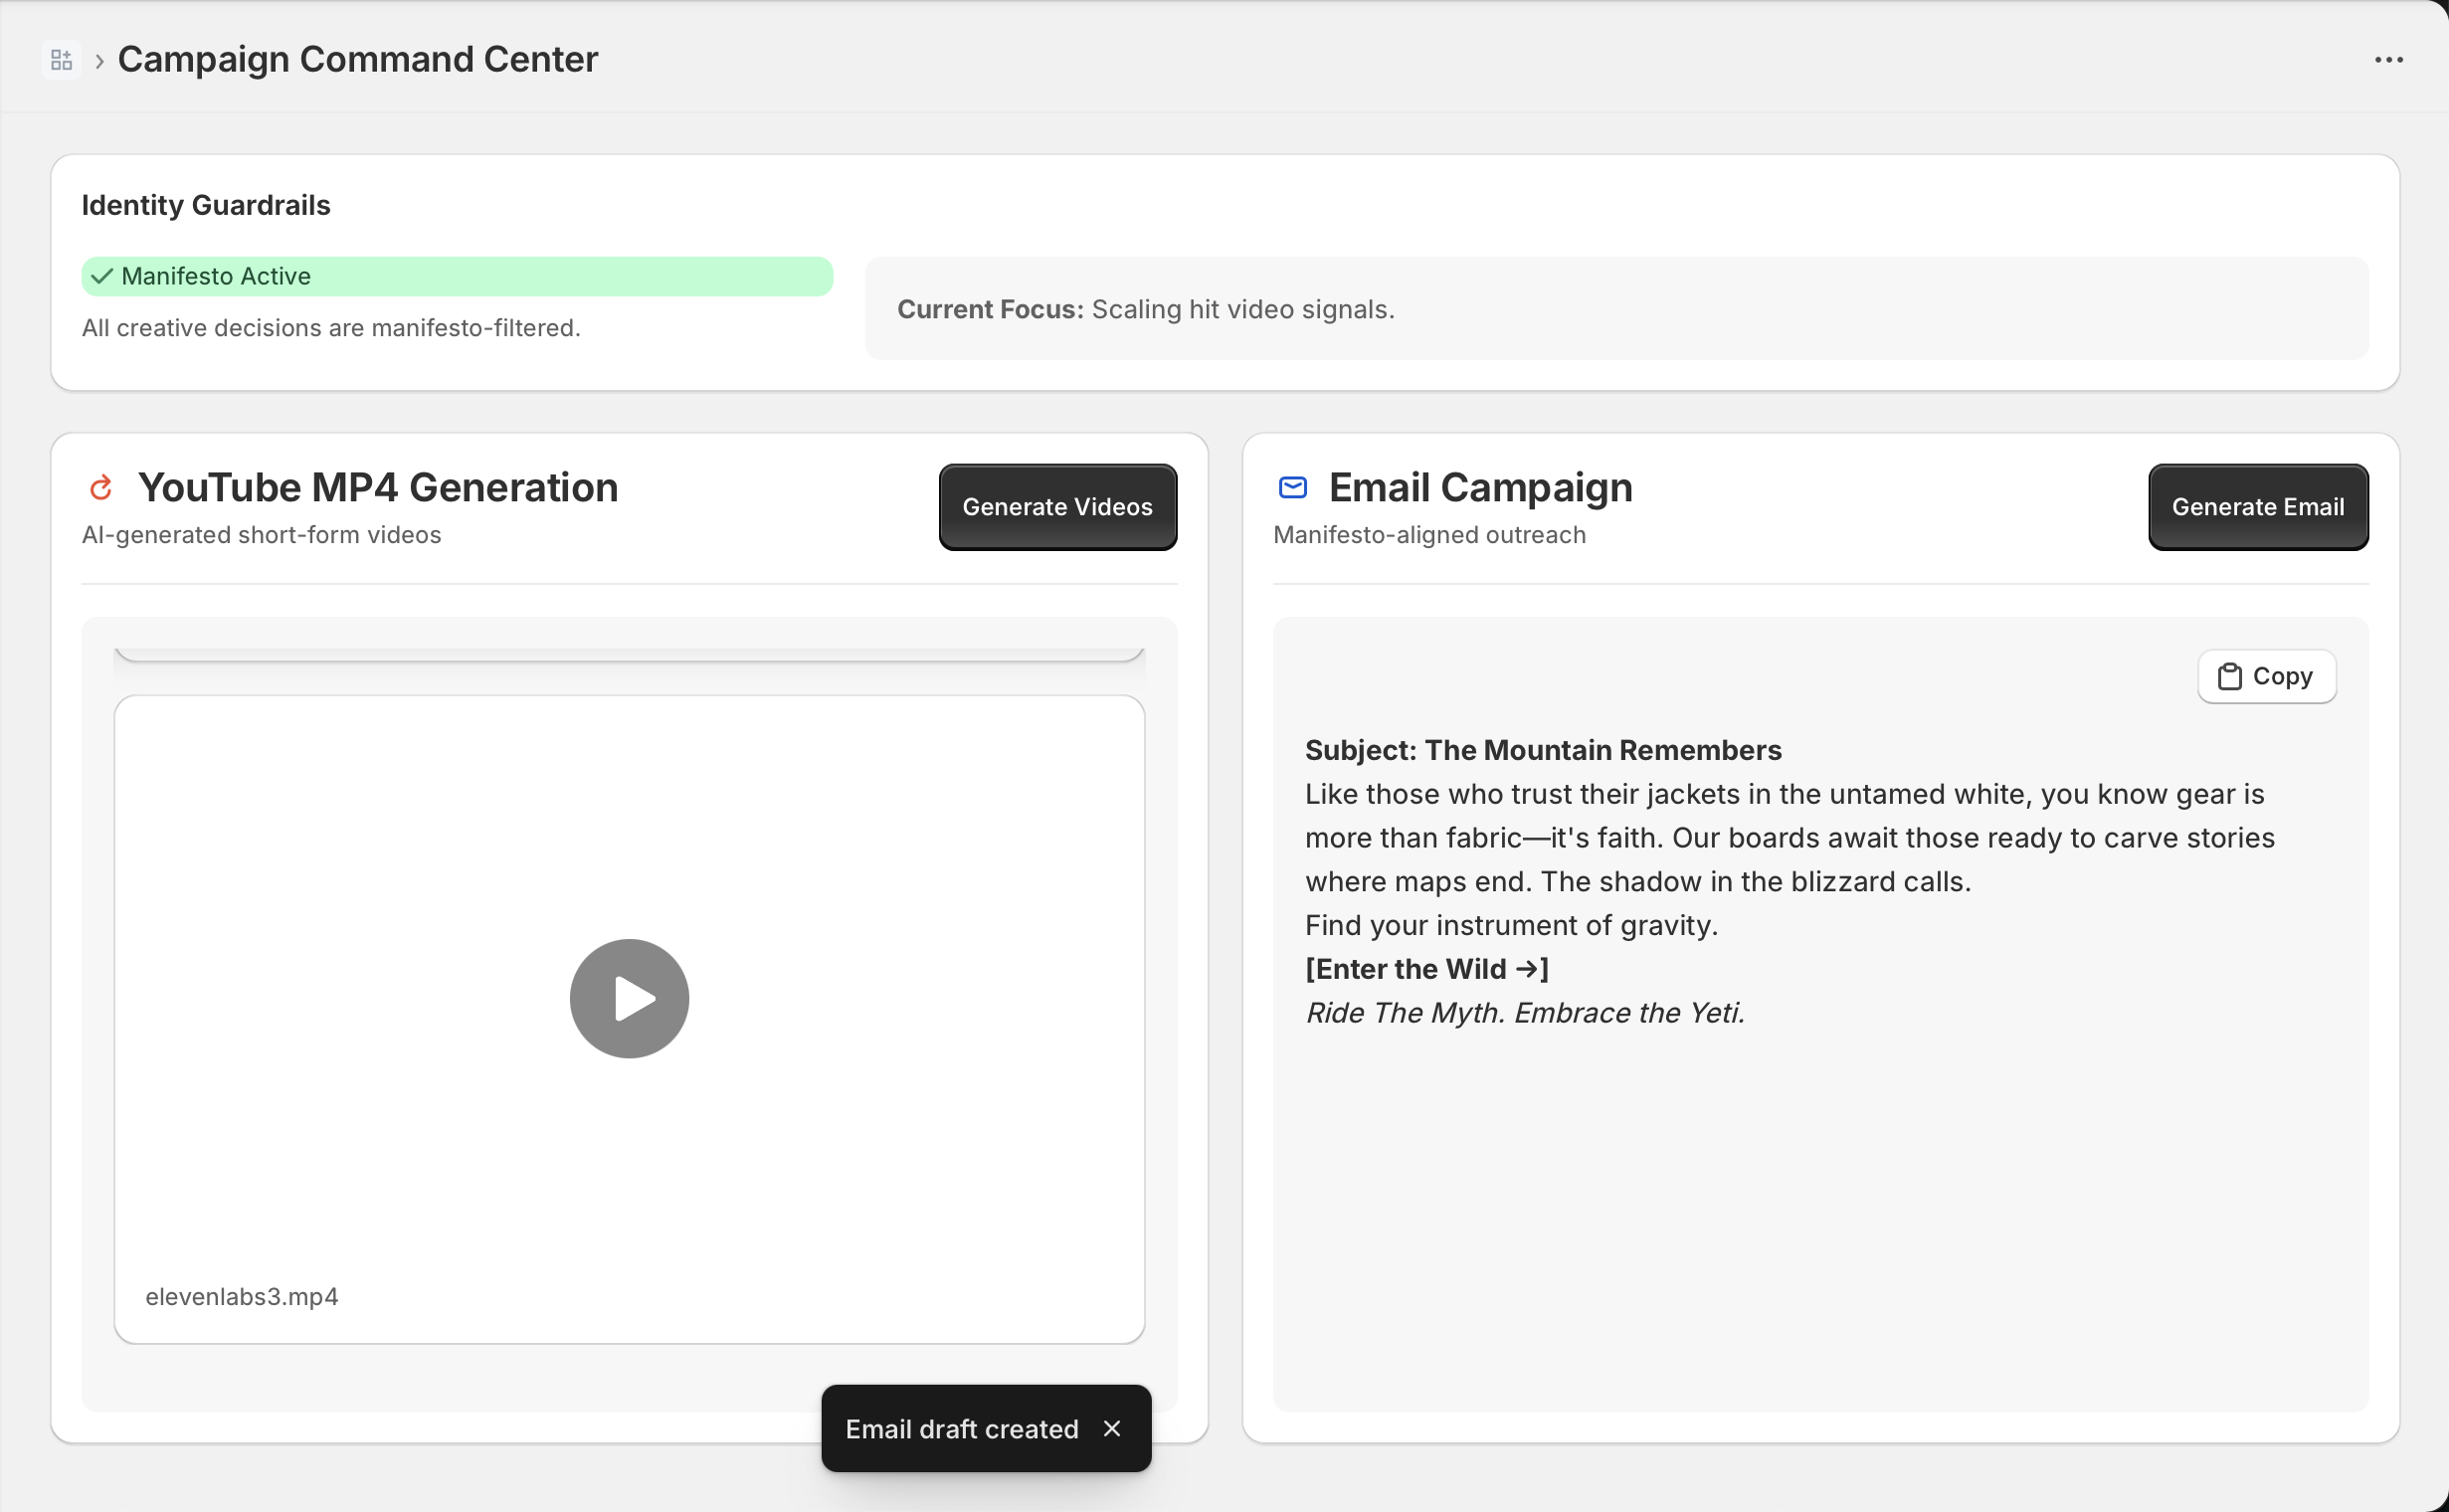The image size is (2449, 1512).
Task: Click the Email draft created notification text
Action: click(x=961, y=1429)
